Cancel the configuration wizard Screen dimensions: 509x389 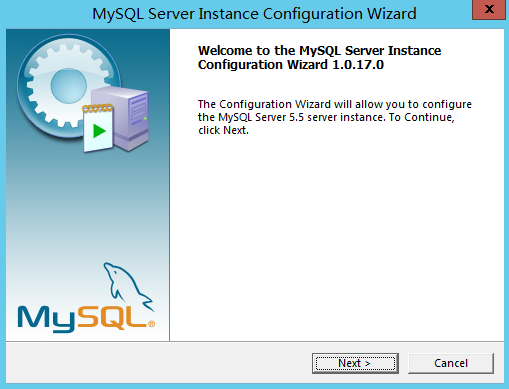click(451, 363)
